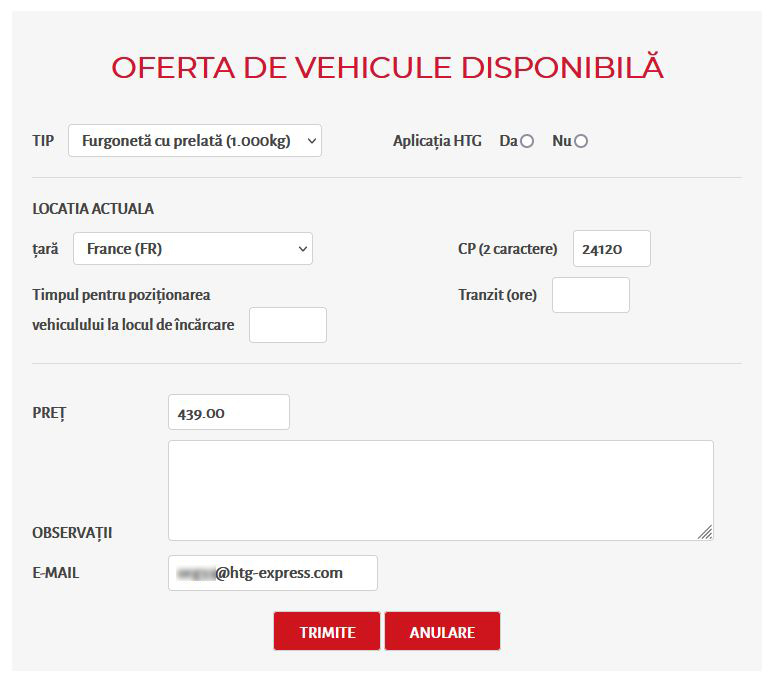The width and height of the screenshot is (775, 681).
Task: Click the chevron arrow on France (FR) select
Action: (x=303, y=249)
